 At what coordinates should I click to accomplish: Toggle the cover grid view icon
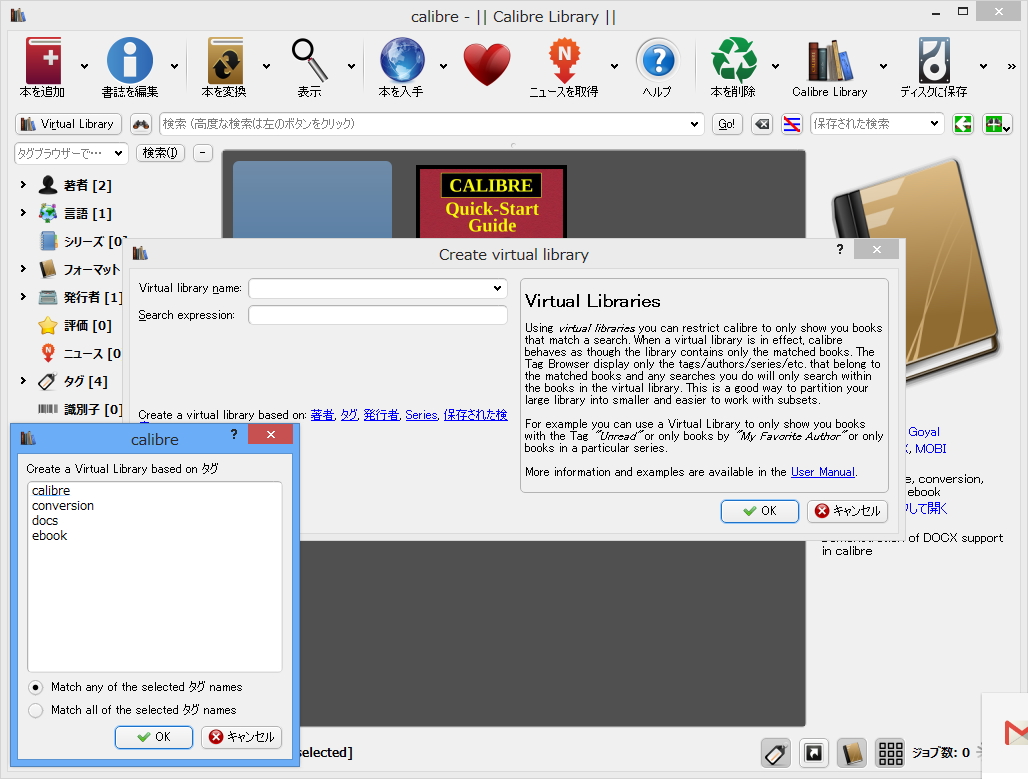coord(889,752)
